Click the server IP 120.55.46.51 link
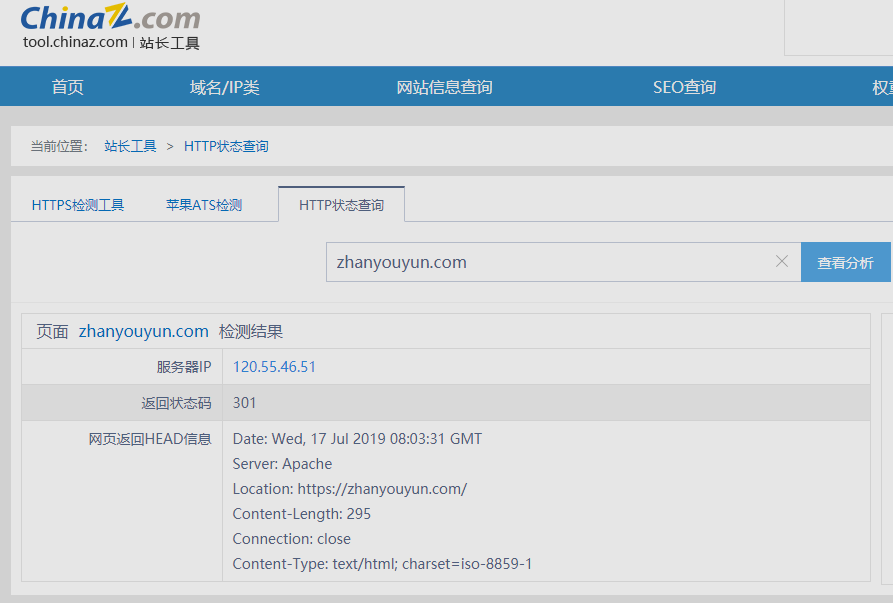Viewport: 893px width, 603px height. 274,367
